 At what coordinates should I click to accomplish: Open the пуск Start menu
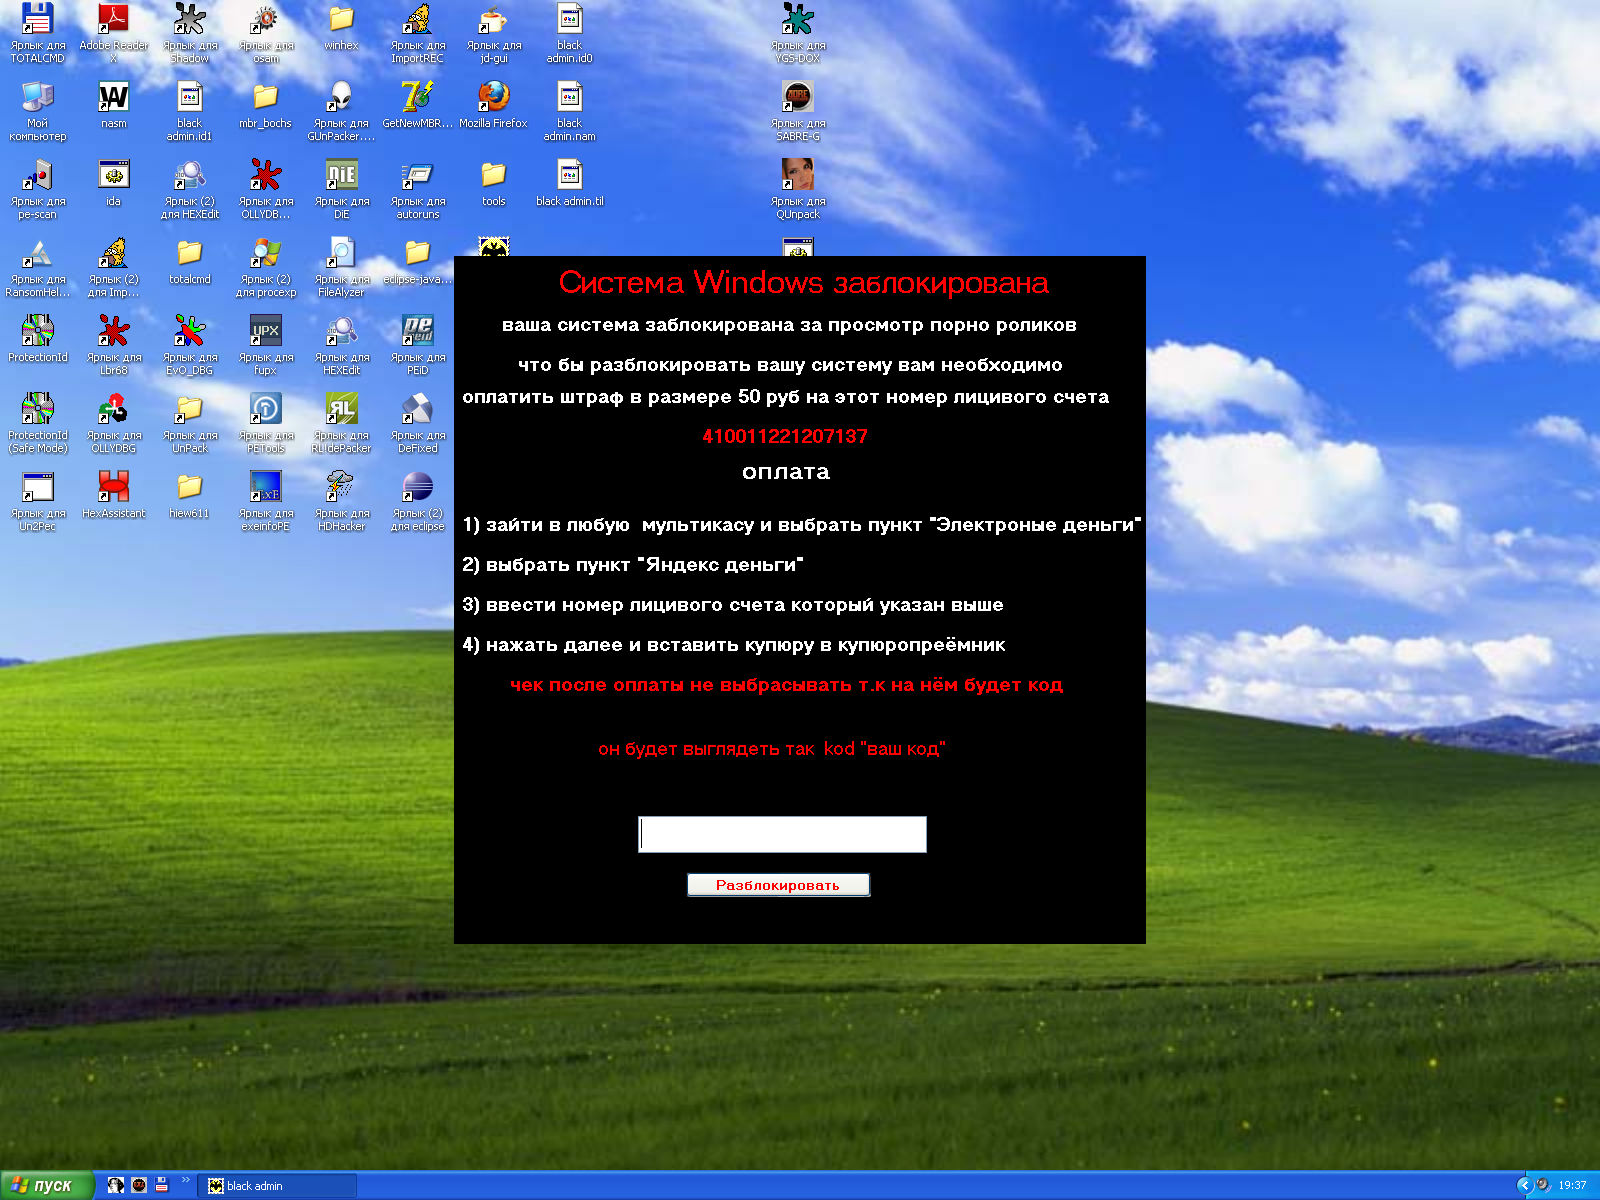pyautogui.click(x=47, y=1185)
